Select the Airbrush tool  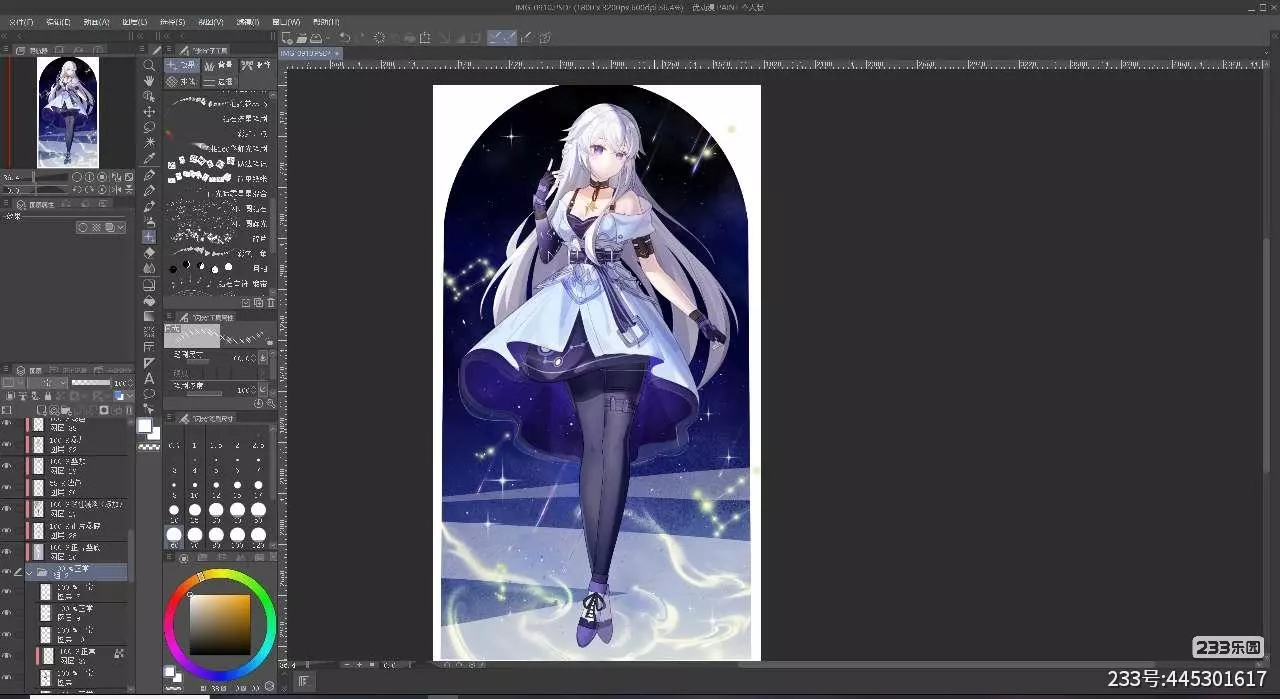point(149,221)
